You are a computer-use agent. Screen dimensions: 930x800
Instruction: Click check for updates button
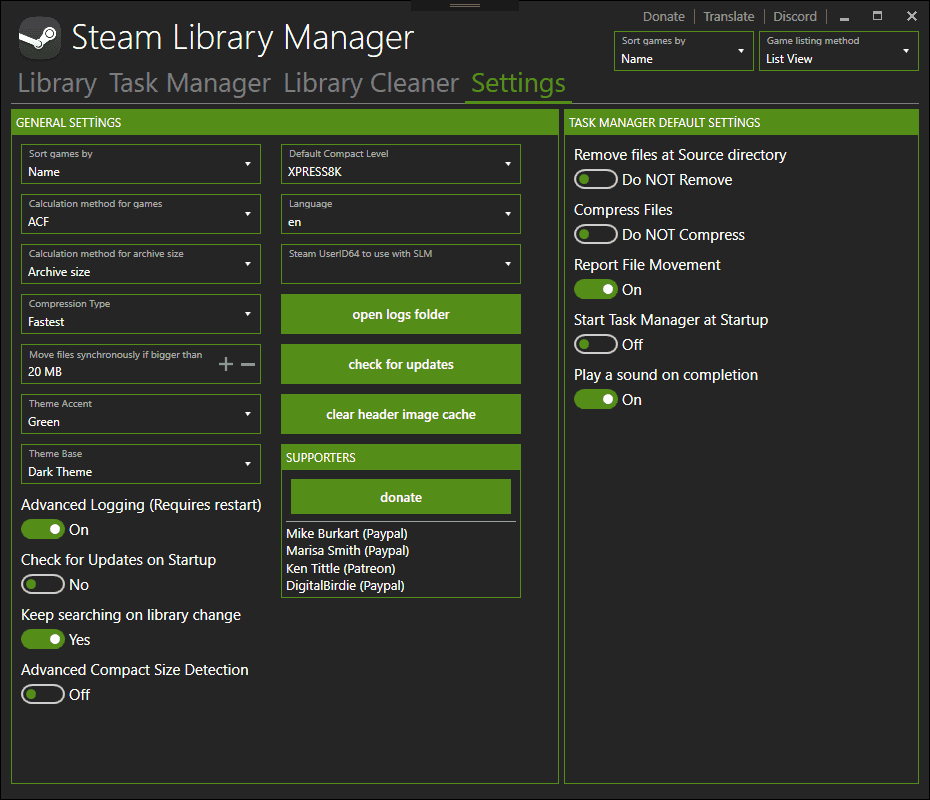400,364
